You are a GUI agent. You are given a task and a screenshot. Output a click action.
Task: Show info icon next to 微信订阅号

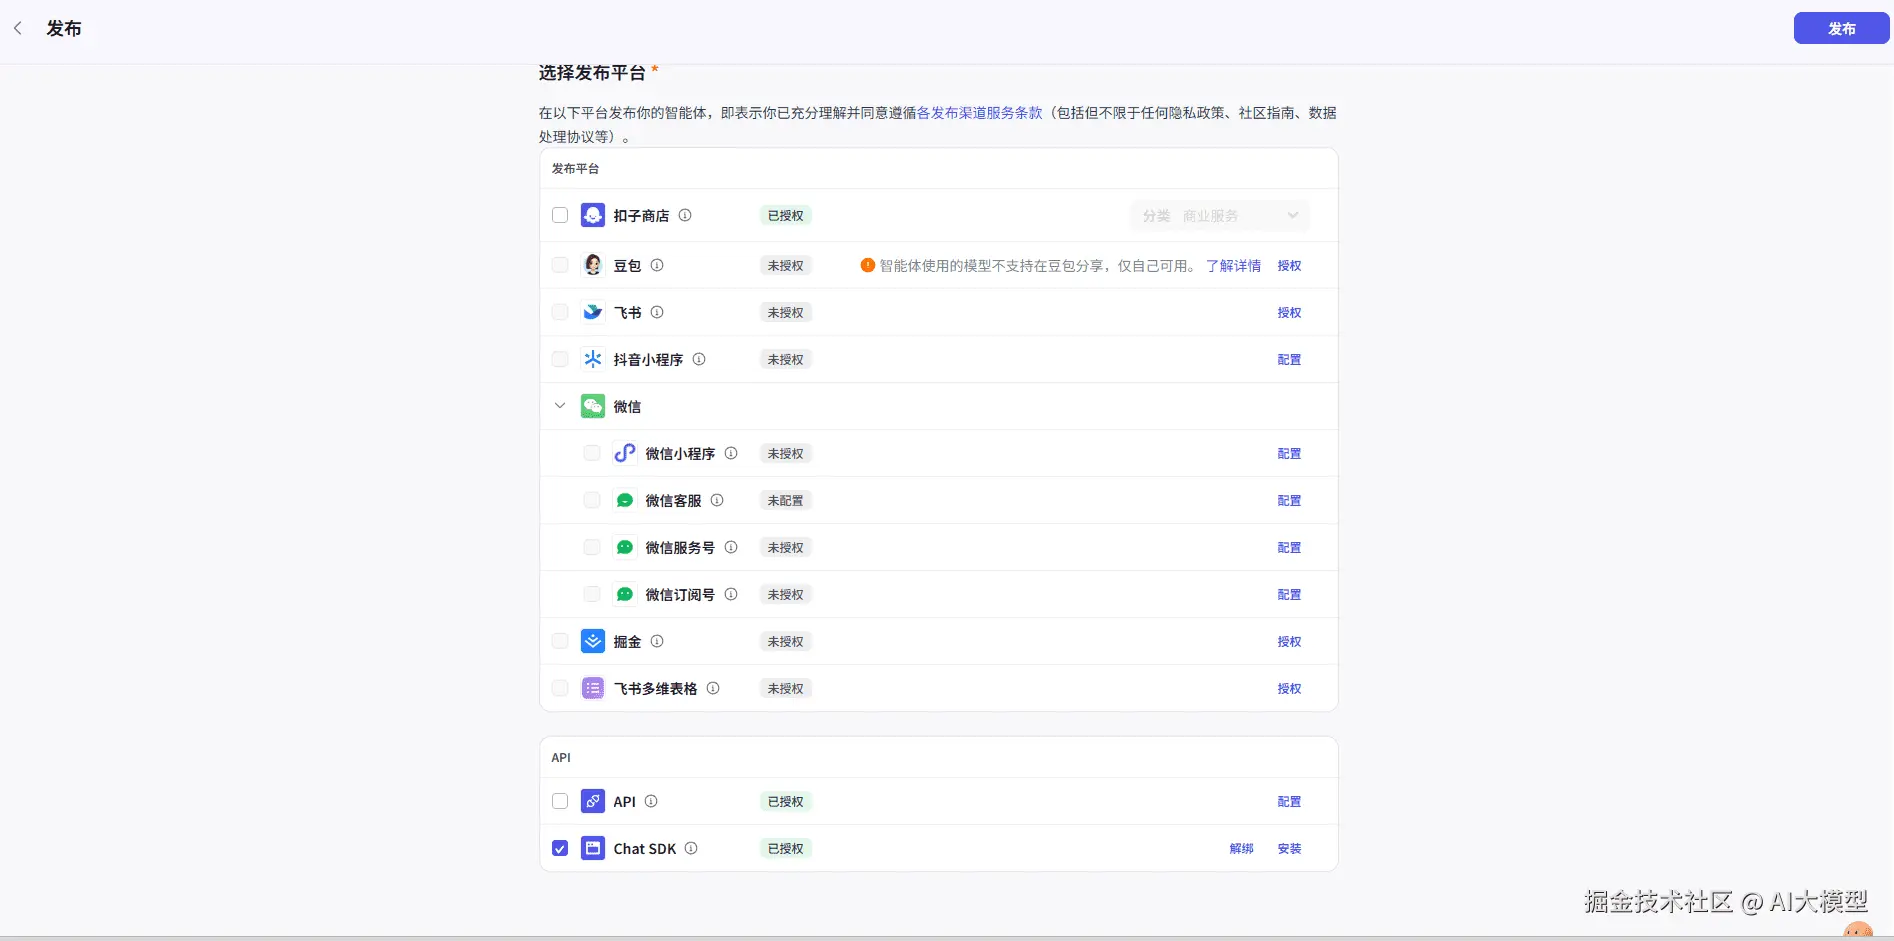[731, 594]
